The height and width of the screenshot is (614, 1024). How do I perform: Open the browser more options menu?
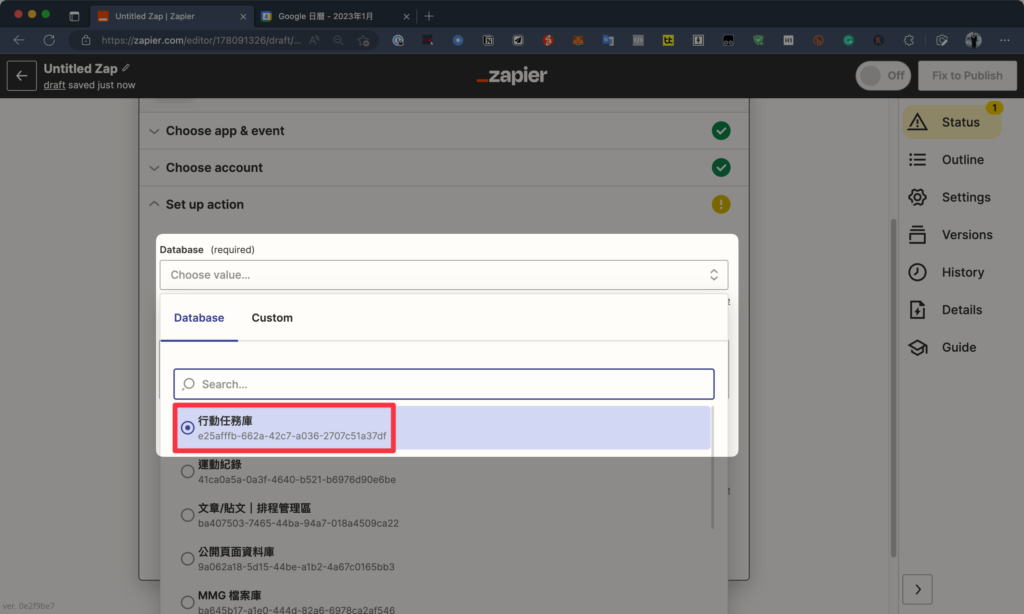point(1004,40)
